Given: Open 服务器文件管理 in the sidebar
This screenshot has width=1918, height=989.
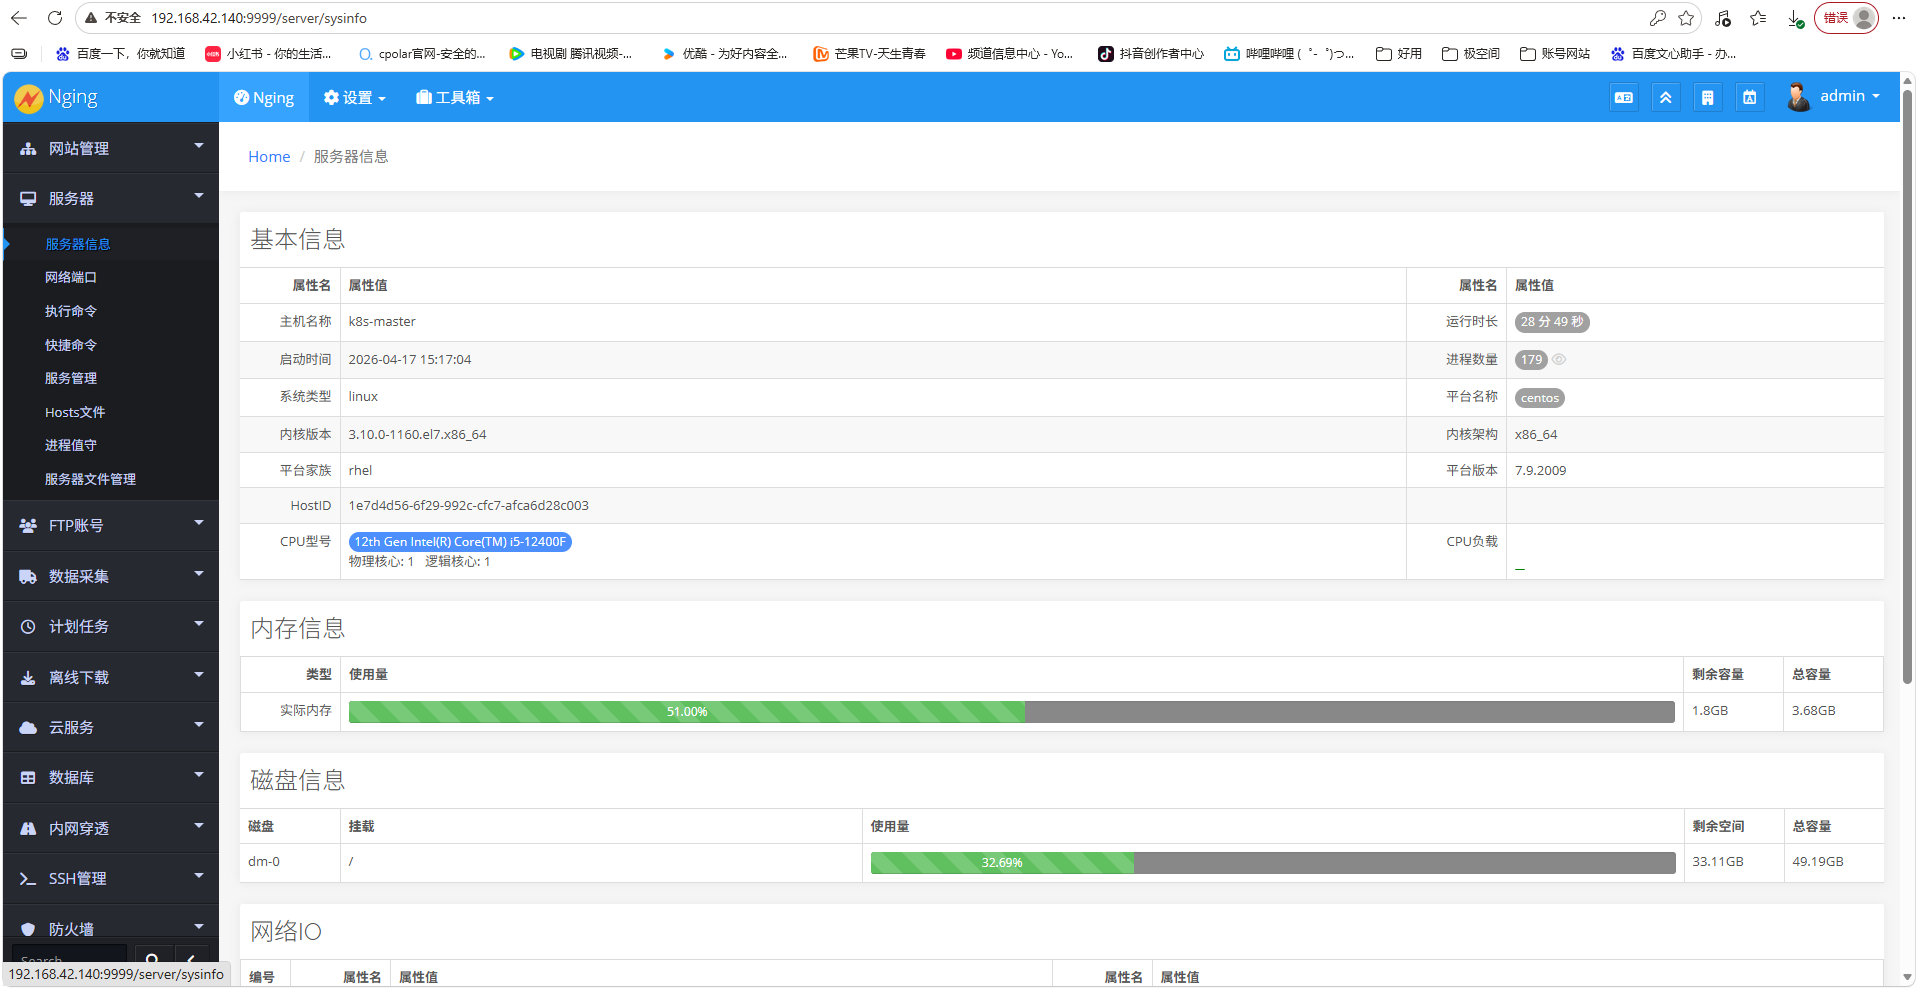Looking at the screenshot, I should click(x=90, y=479).
